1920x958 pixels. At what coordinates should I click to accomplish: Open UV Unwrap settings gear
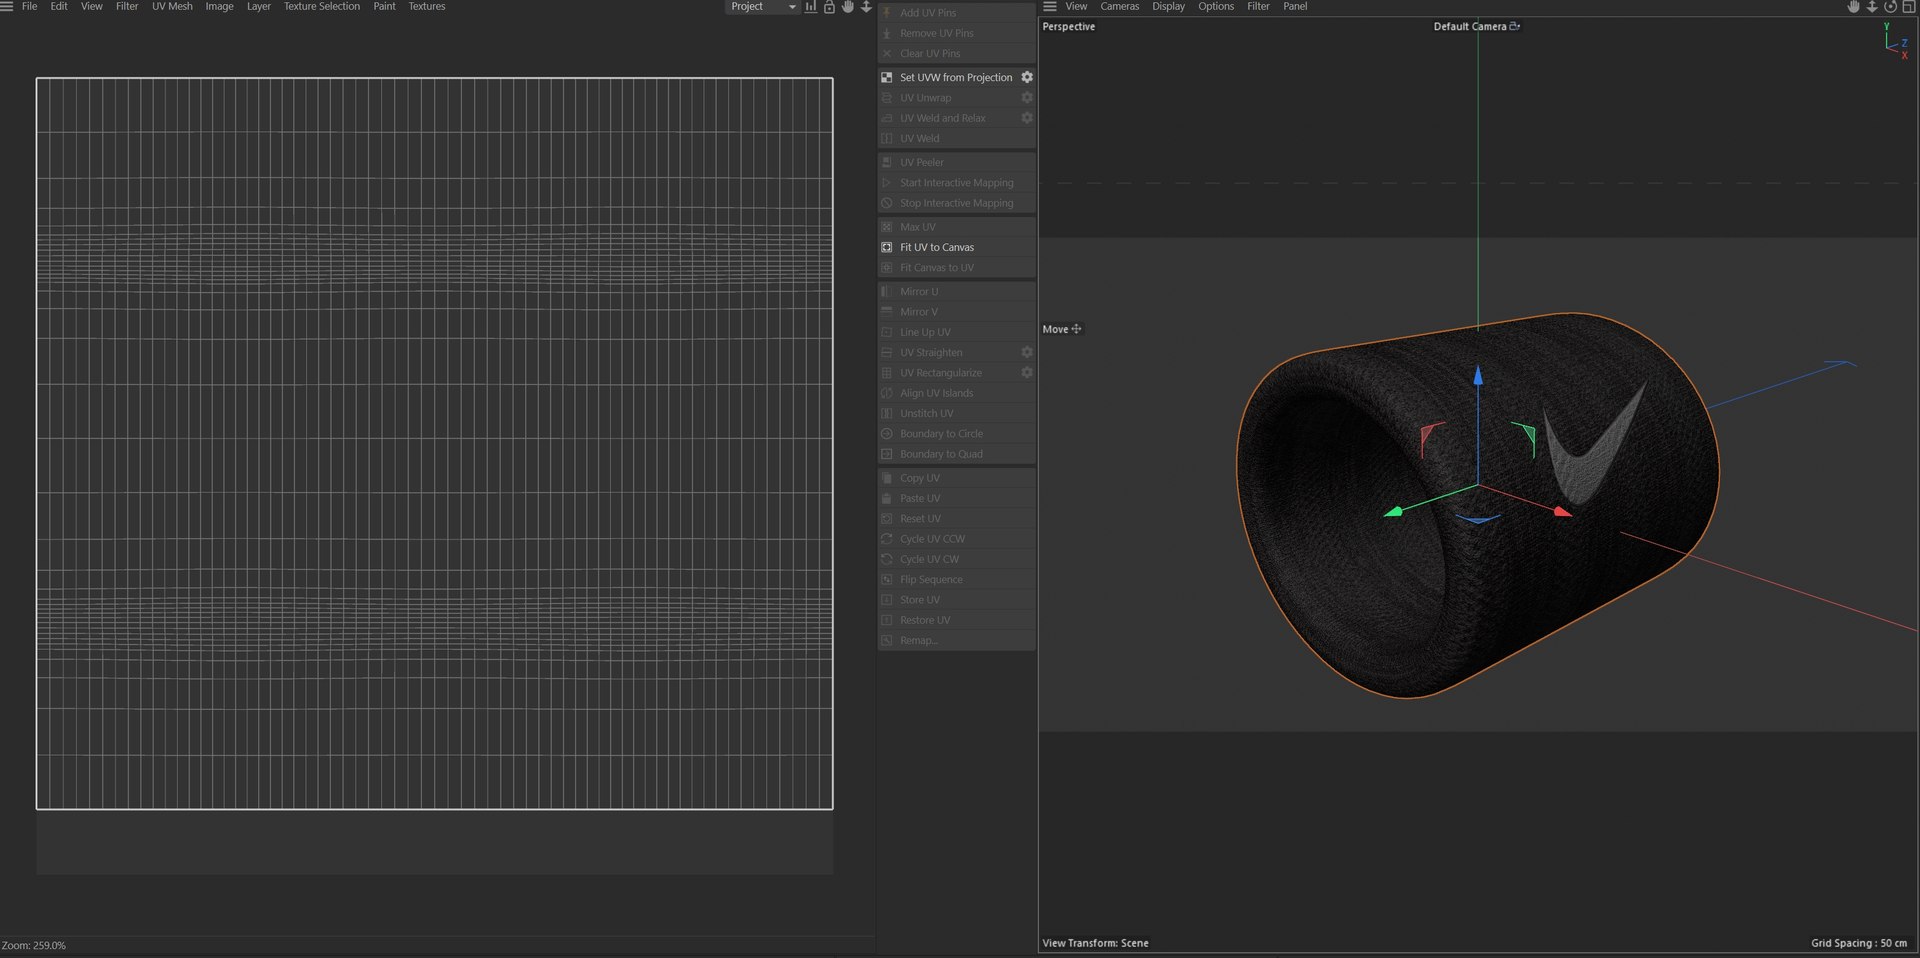pyautogui.click(x=1027, y=98)
